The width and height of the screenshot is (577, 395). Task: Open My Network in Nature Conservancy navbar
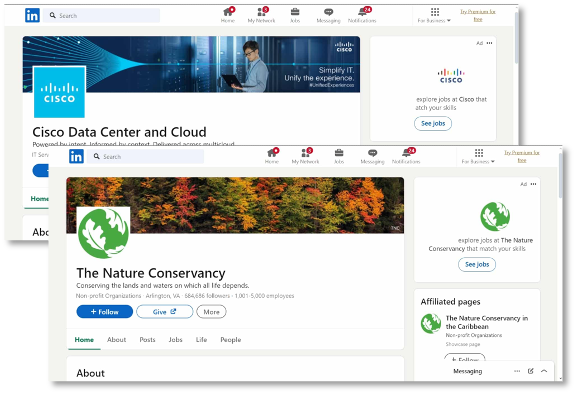click(x=305, y=156)
